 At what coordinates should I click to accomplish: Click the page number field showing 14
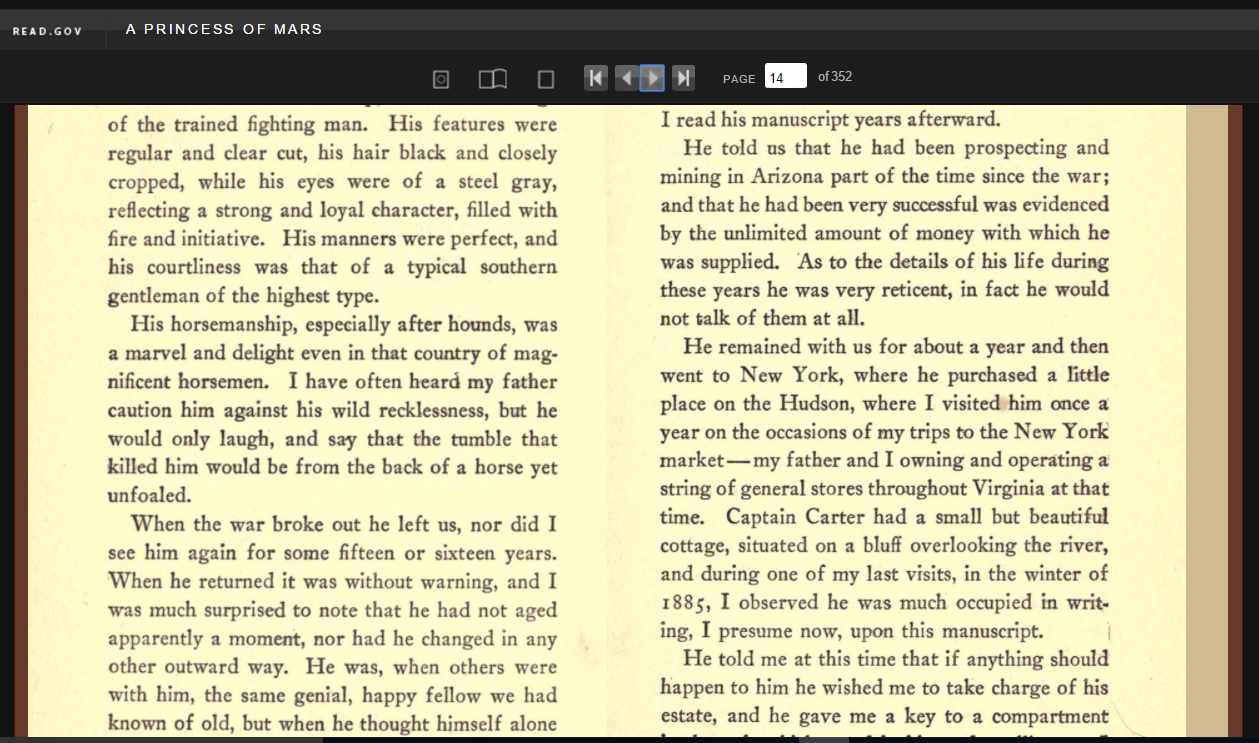pyautogui.click(x=786, y=76)
